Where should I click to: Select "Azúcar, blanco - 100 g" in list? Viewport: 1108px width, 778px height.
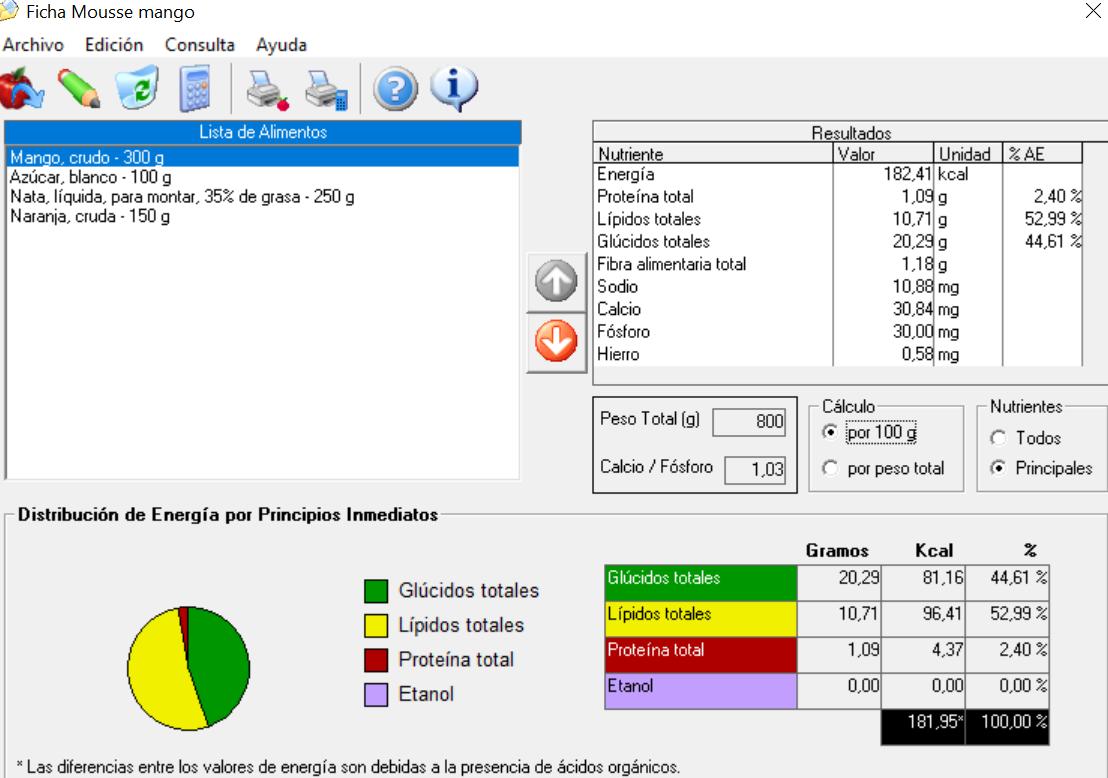point(90,177)
